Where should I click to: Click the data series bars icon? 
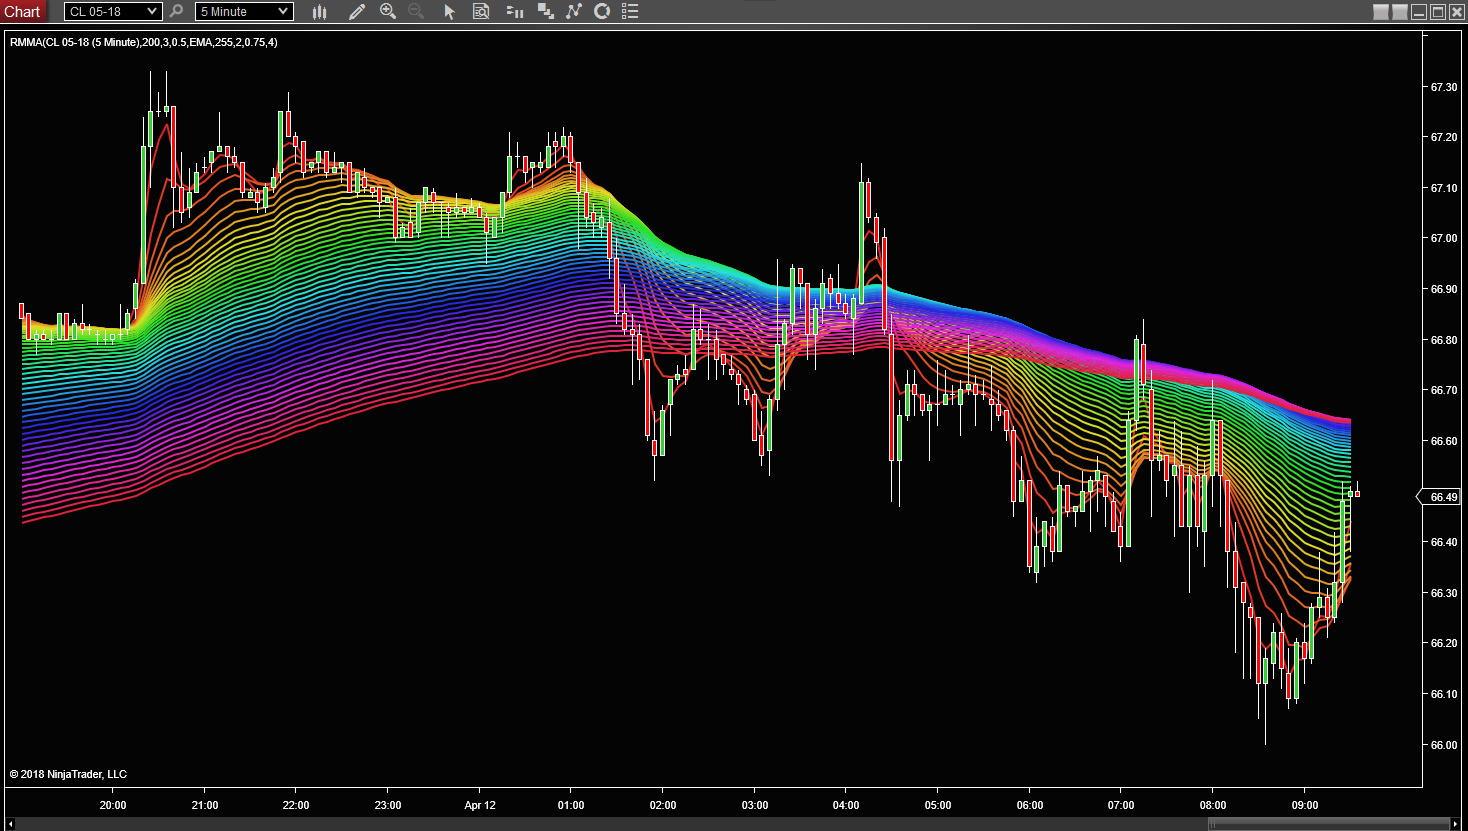[515, 12]
